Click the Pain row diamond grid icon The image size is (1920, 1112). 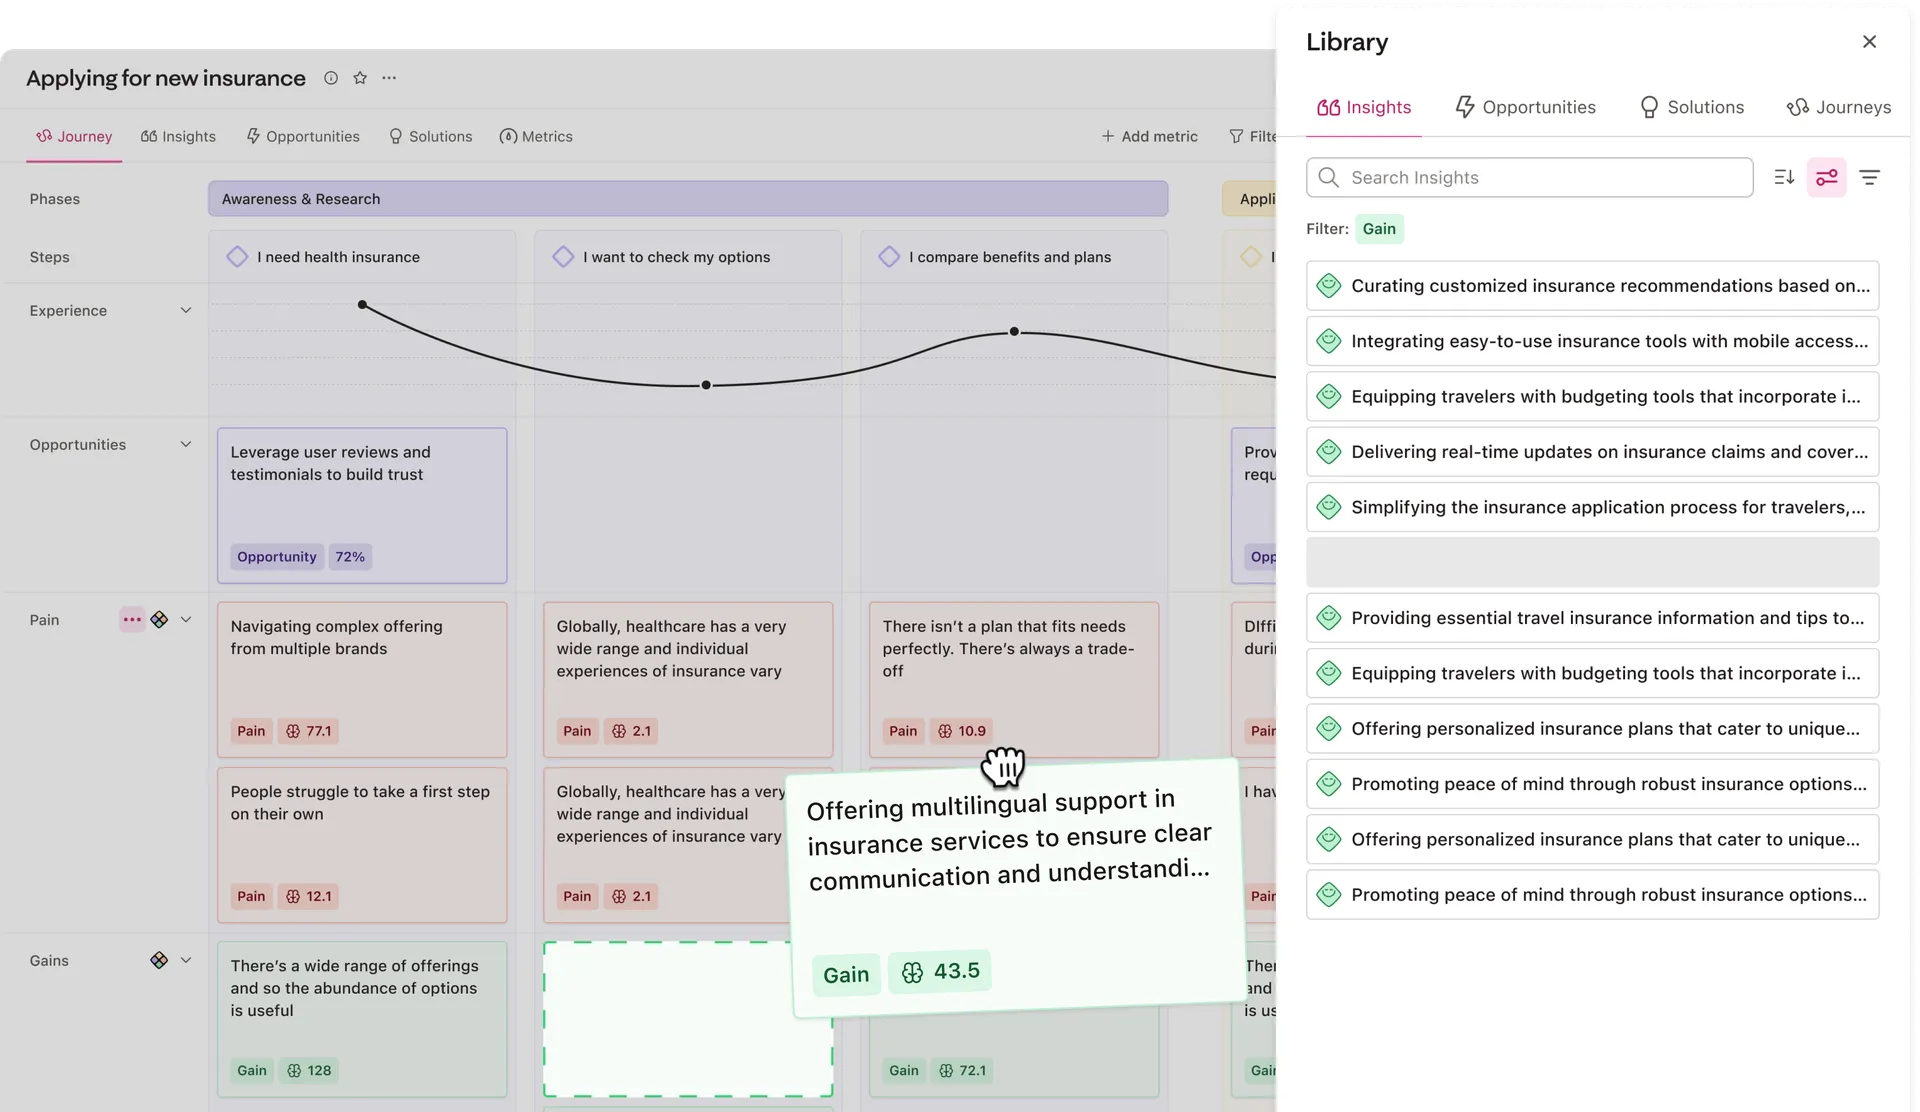pyautogui.click(x=159, y=620)
